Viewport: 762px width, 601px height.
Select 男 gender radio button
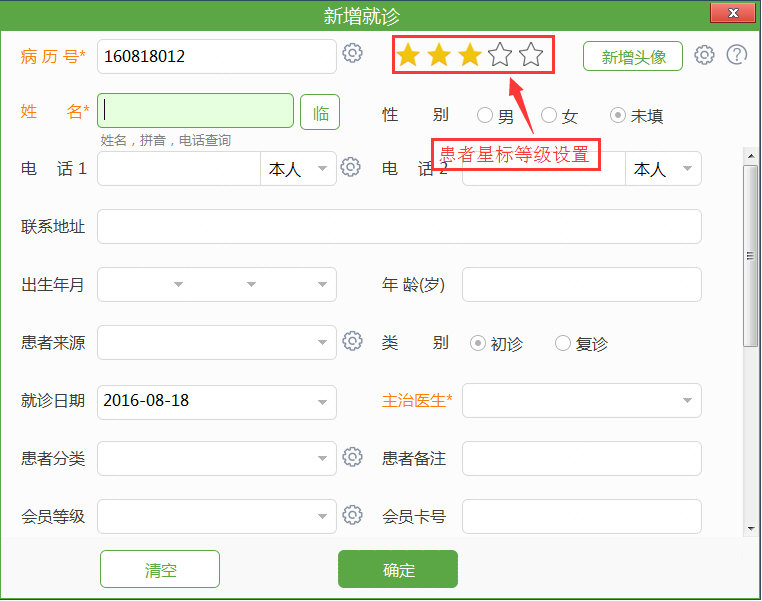tap(485, 116)
